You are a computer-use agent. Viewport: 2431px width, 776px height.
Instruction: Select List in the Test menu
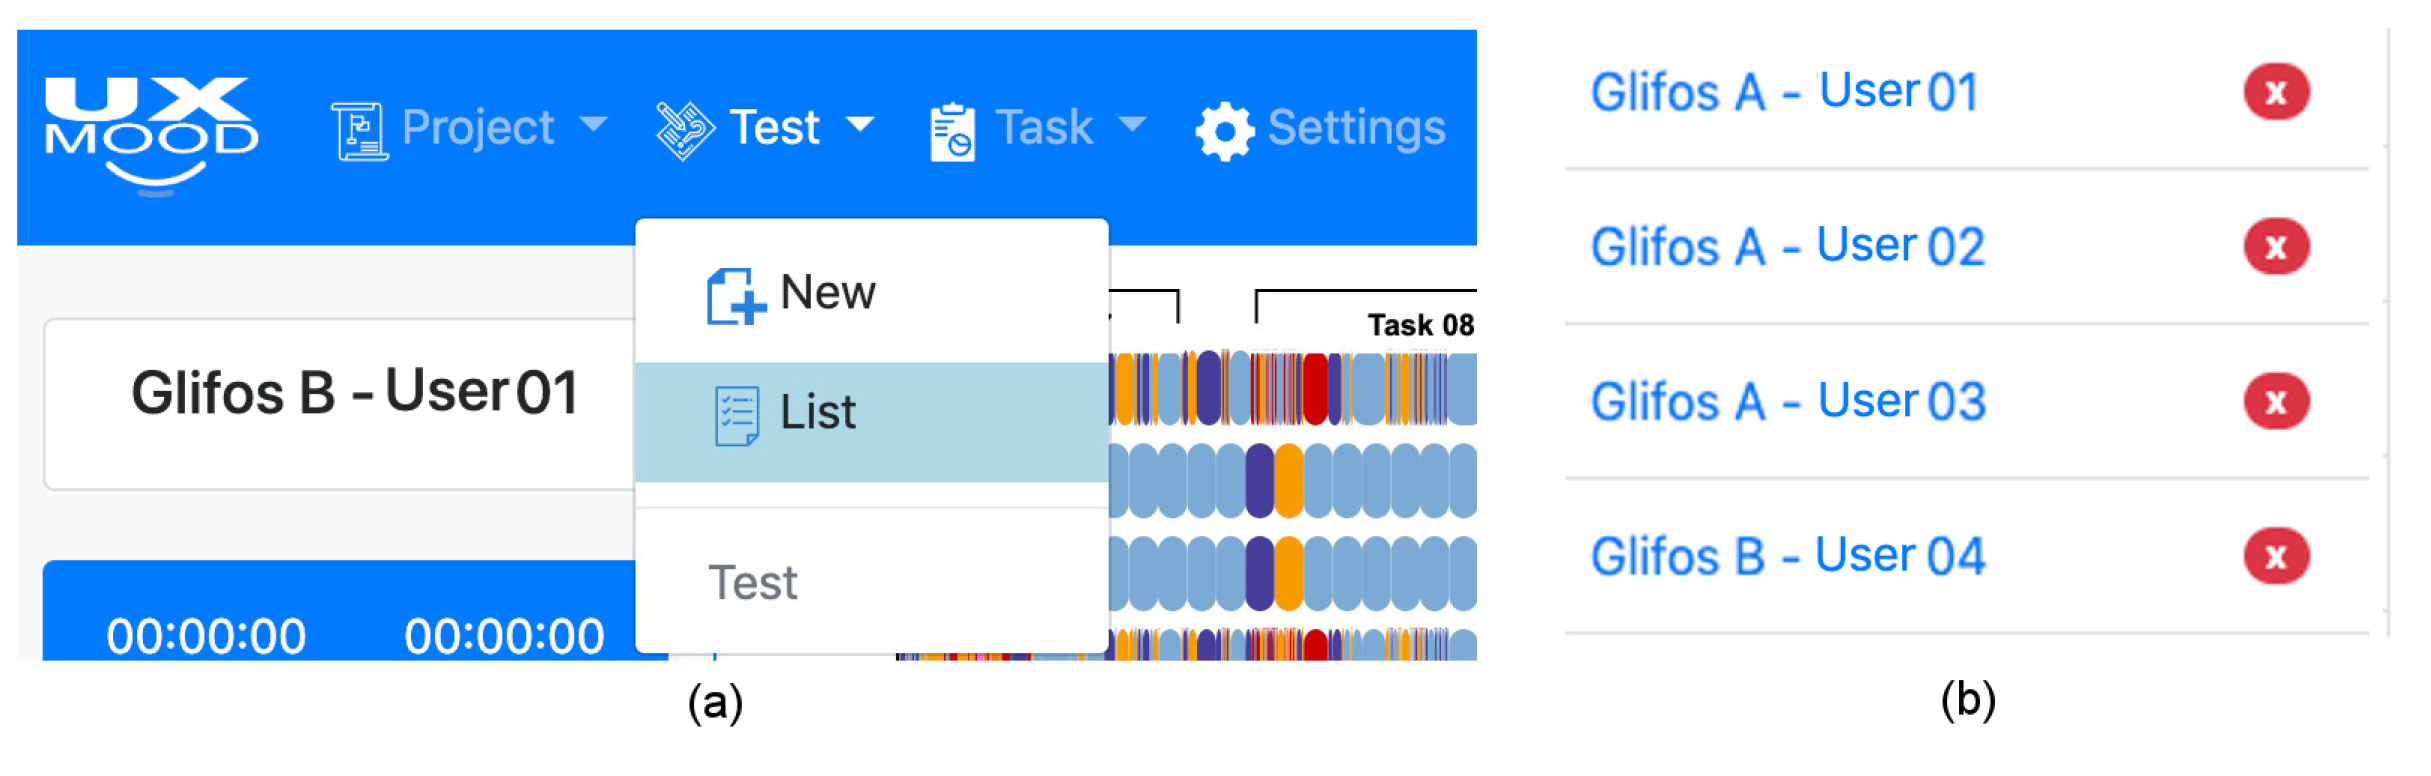point(872,421)
